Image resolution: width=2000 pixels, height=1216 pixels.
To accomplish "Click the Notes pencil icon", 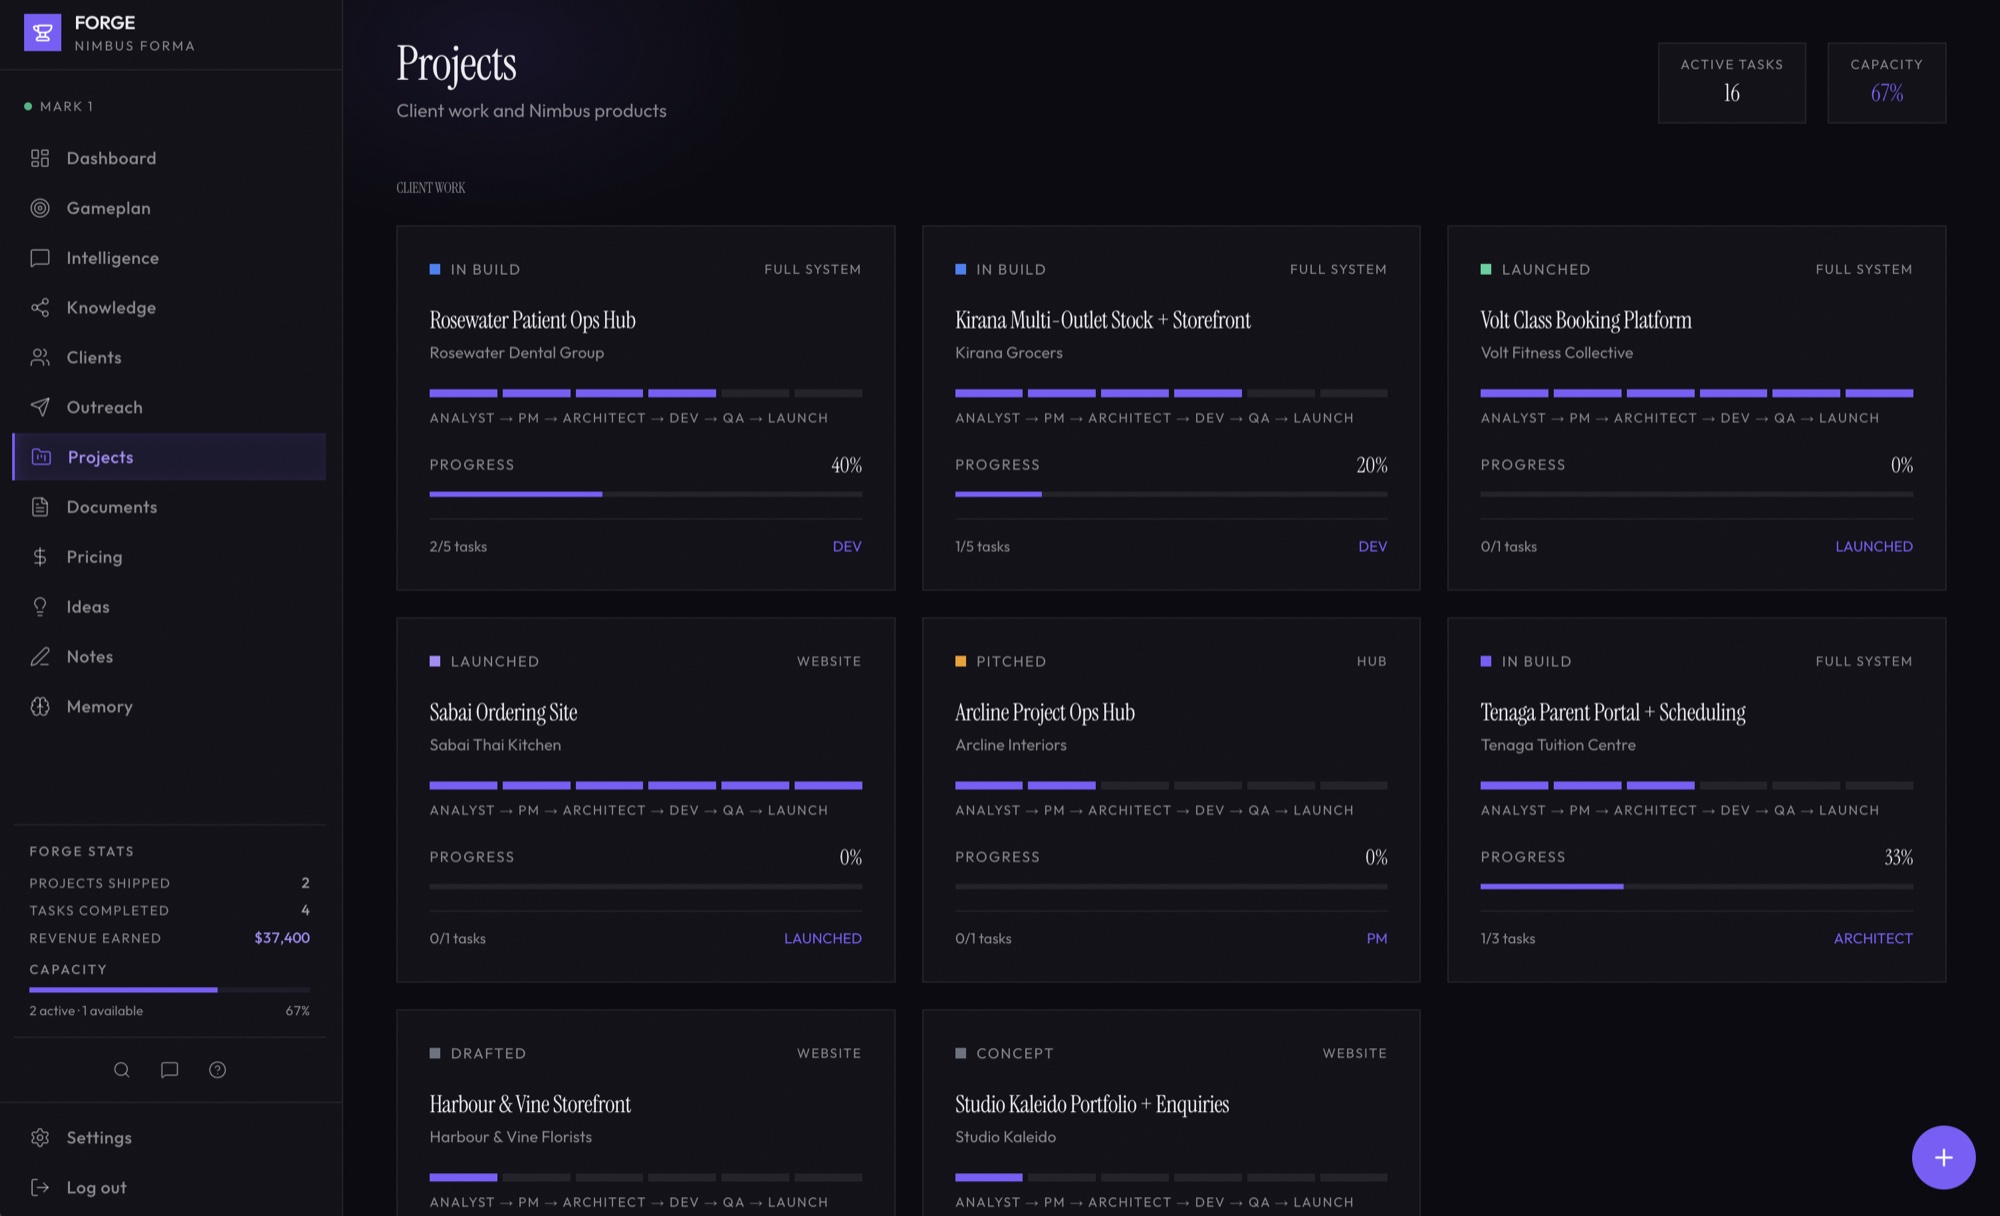I will 40,657.
